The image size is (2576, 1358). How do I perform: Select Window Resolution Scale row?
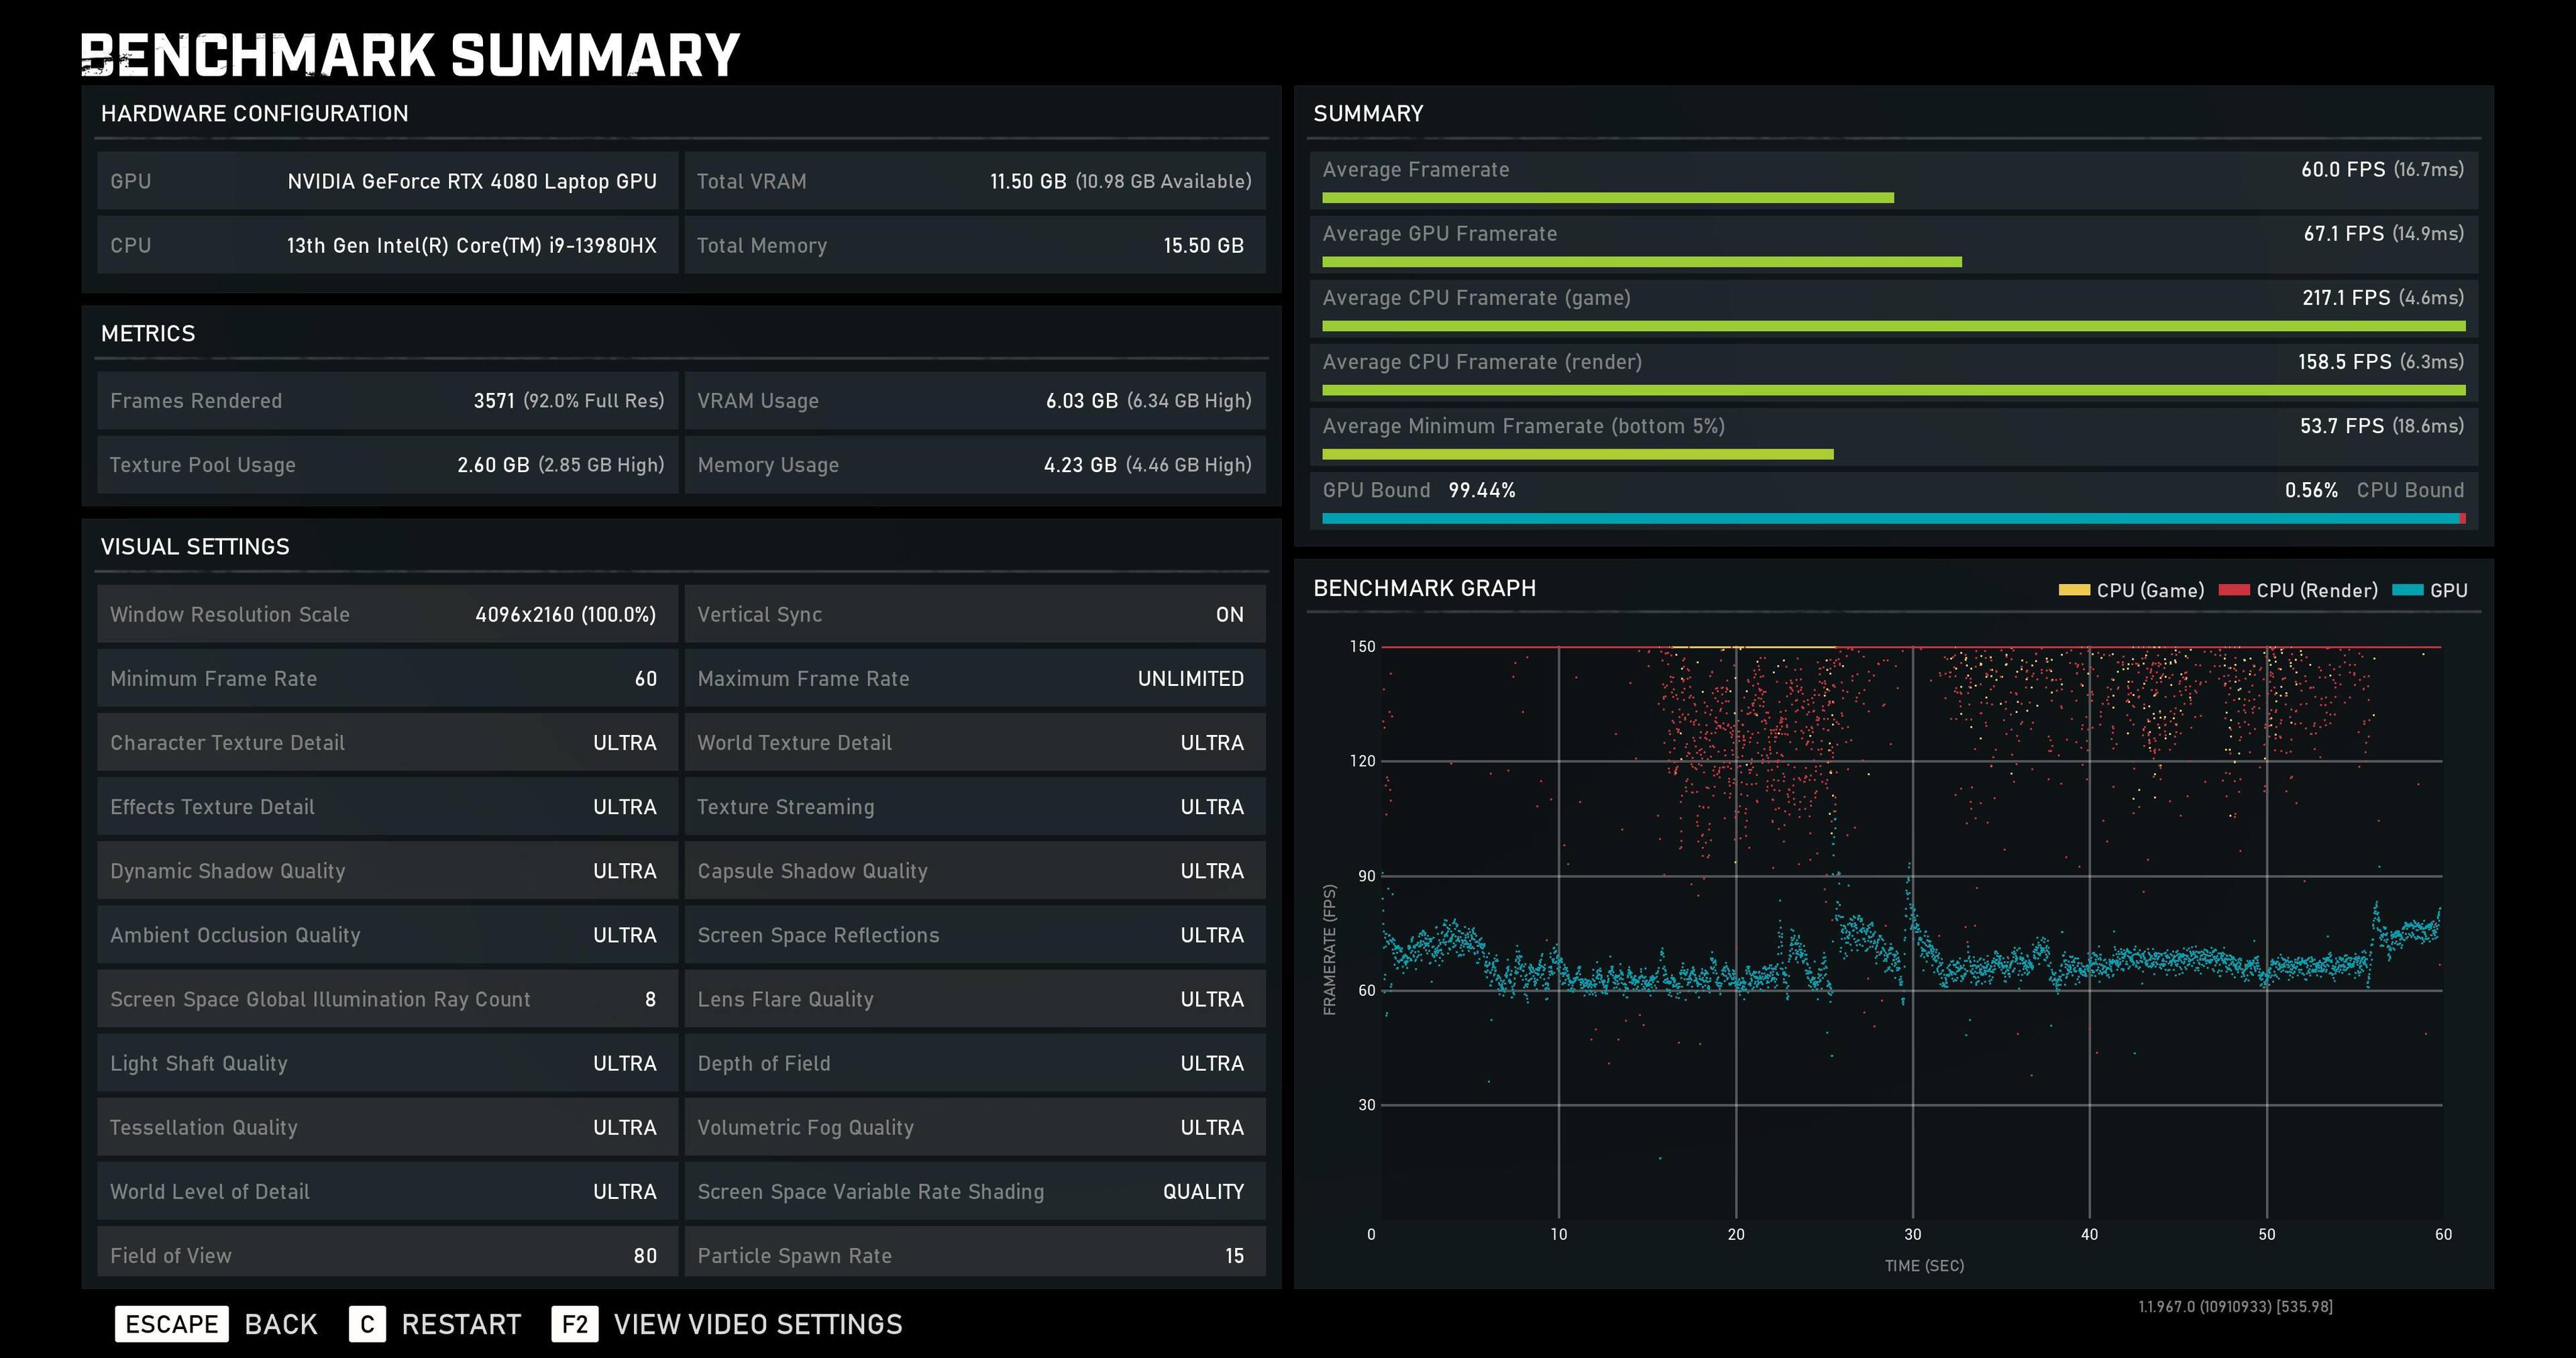point(387,614)
